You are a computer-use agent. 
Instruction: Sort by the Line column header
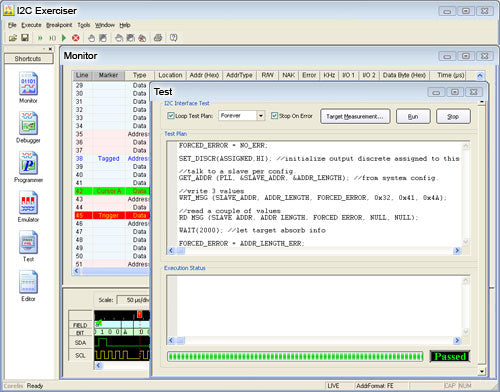82,75
